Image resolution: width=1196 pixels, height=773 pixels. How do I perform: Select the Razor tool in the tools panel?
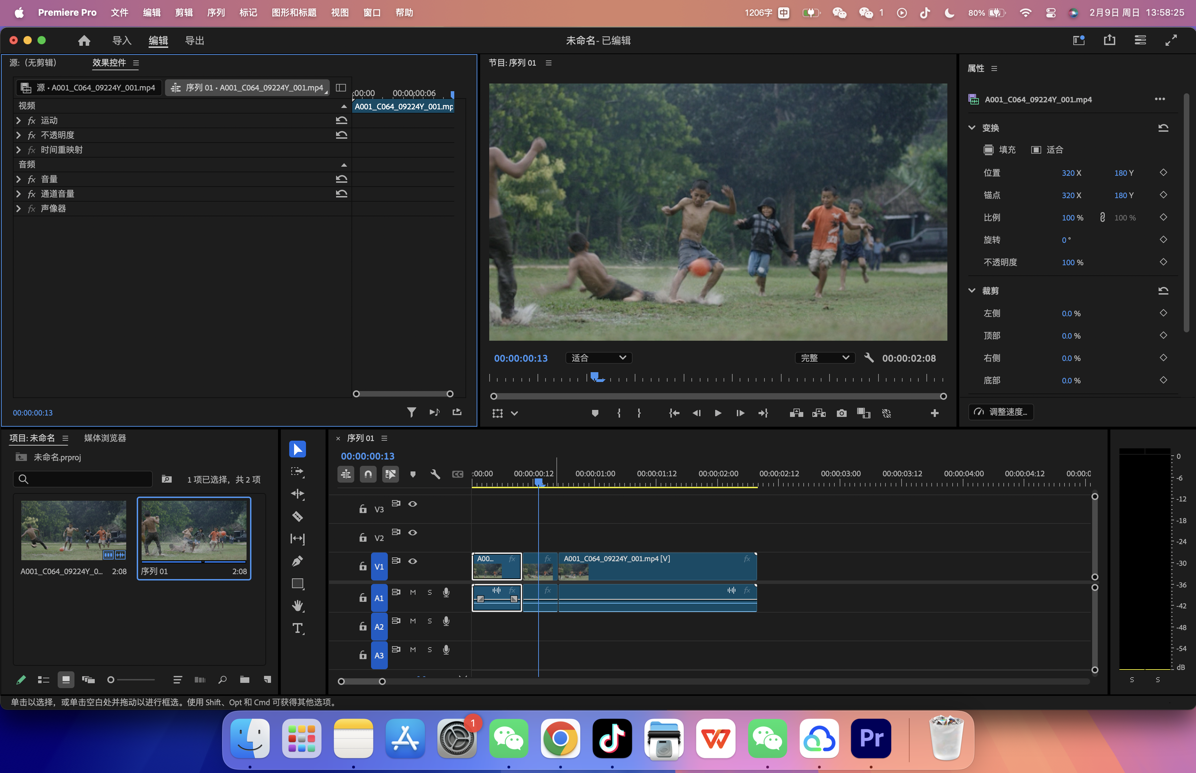tap(297, 516)
